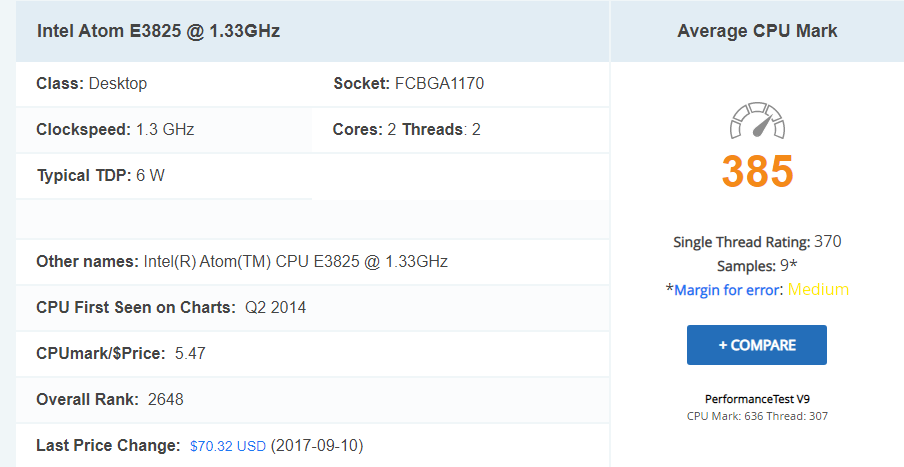Click the Average CPU Mark header
Screen dimensions: 904x467
(757, 31)
